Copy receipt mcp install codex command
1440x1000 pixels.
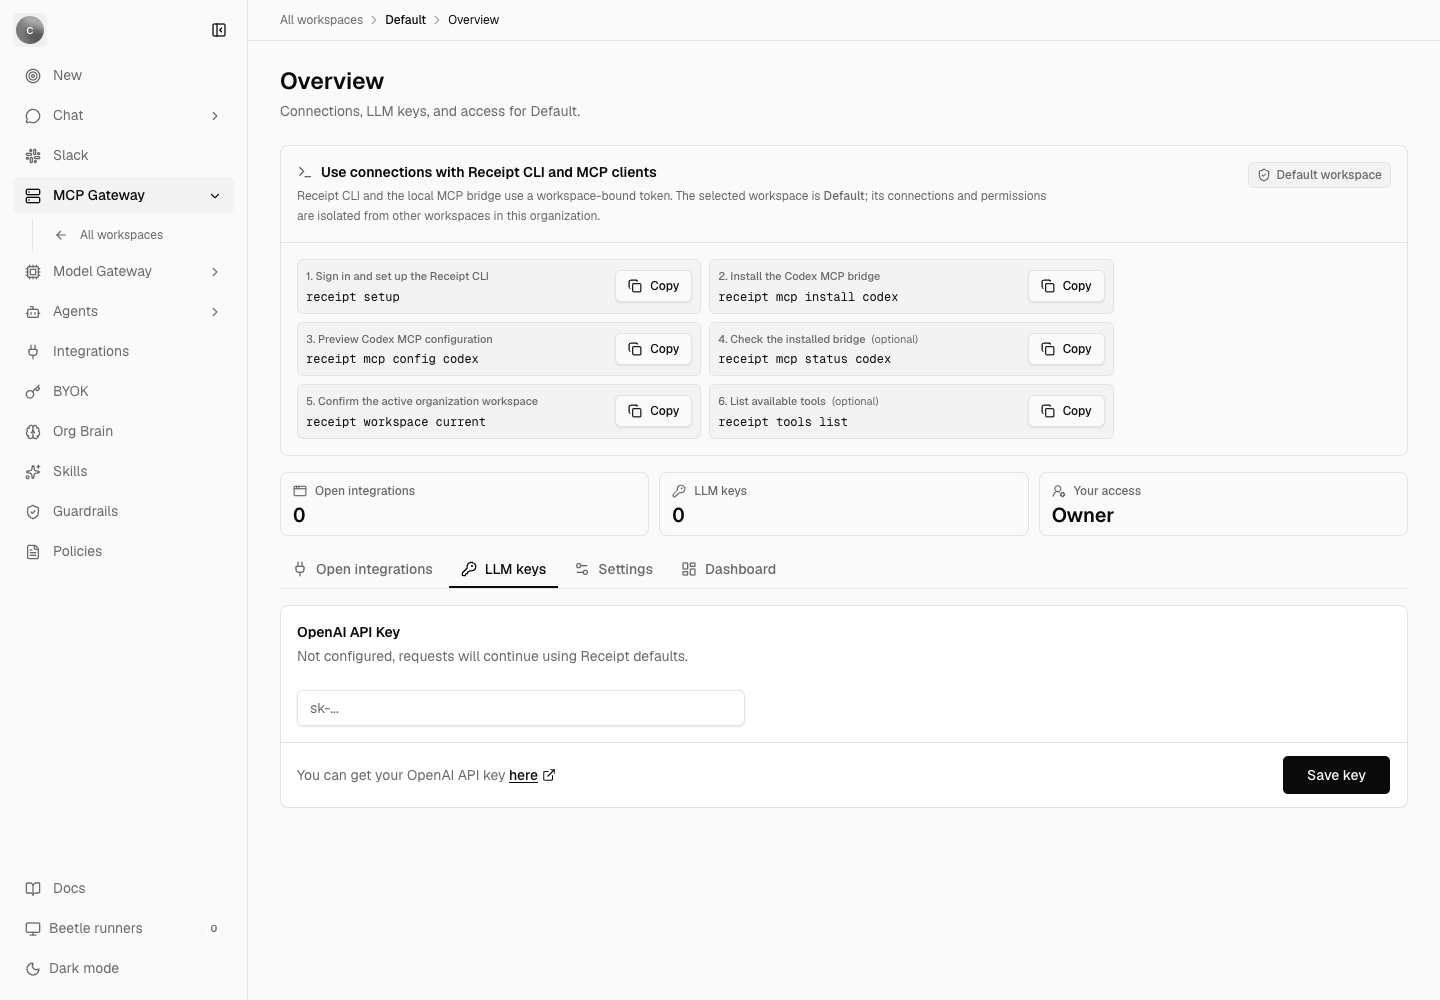click(x=1066, y=286)
